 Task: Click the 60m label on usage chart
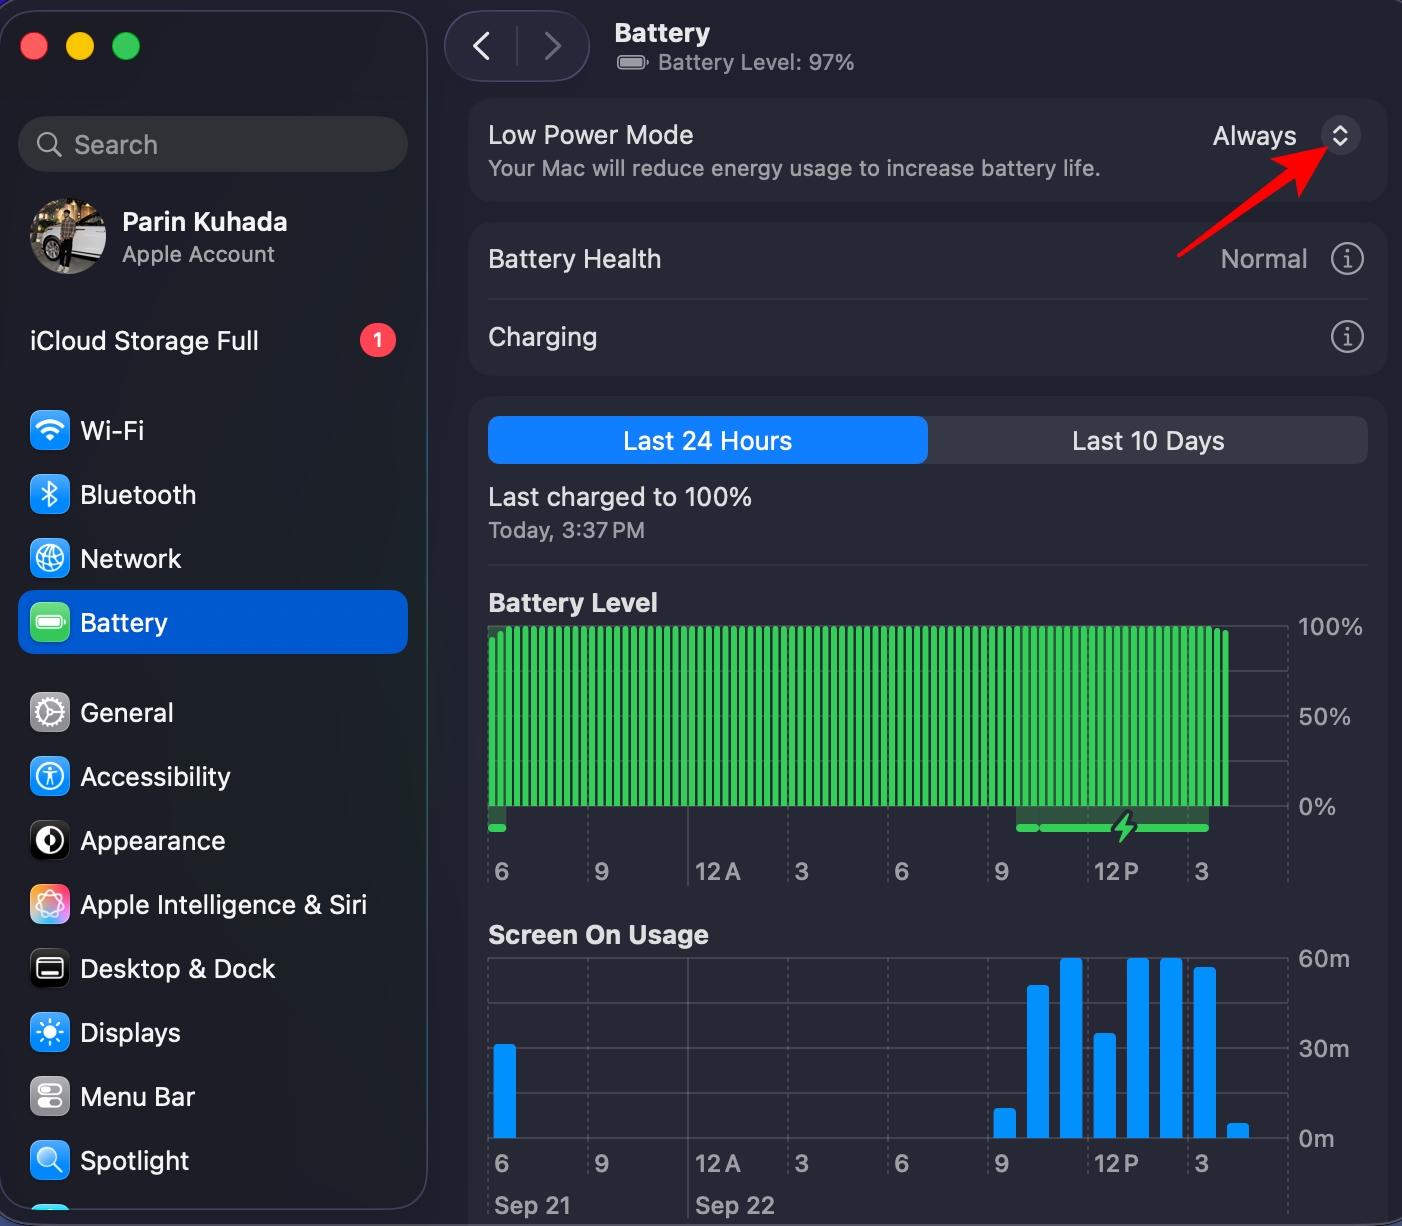[1324, 959]
